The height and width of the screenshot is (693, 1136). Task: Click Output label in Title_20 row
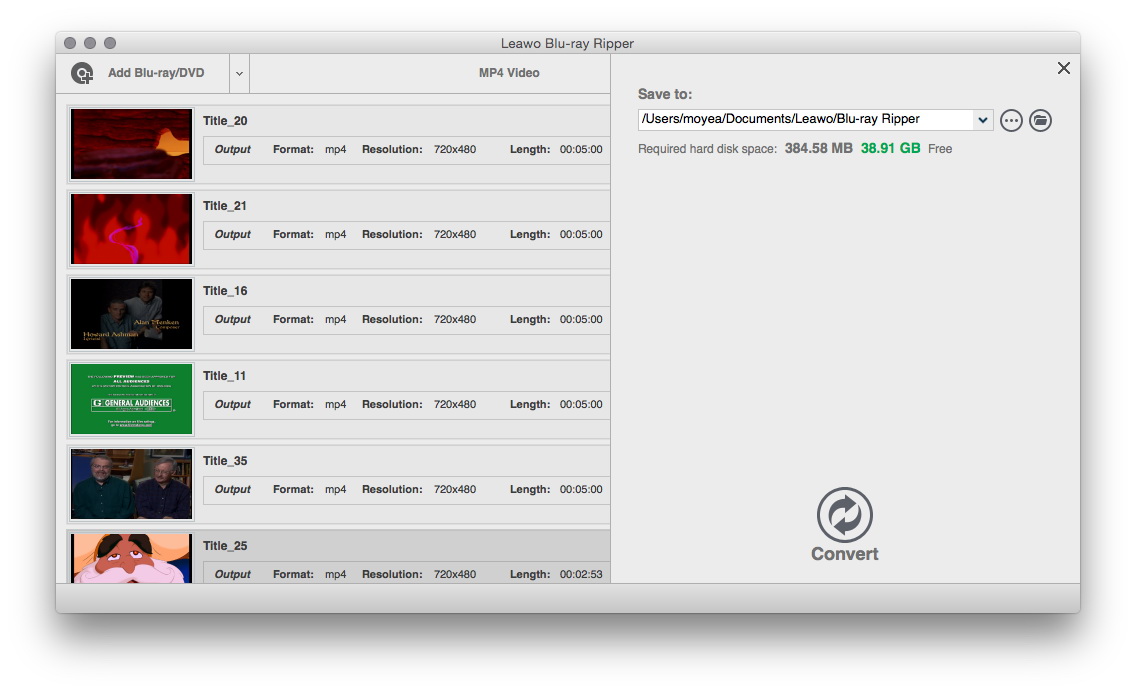[233, 149]
